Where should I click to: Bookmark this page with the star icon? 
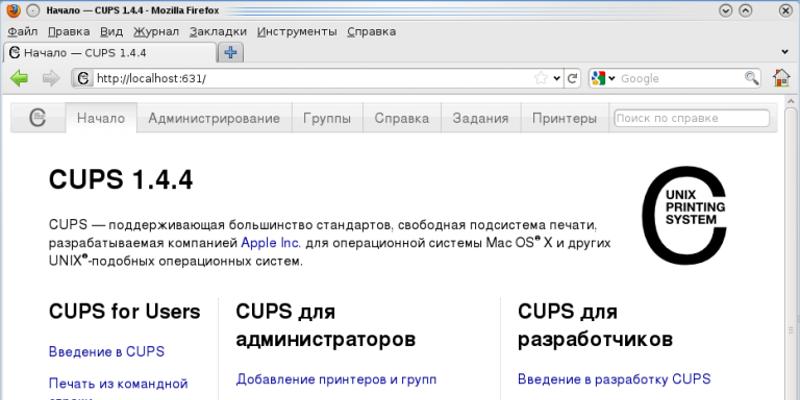[541, 79]
